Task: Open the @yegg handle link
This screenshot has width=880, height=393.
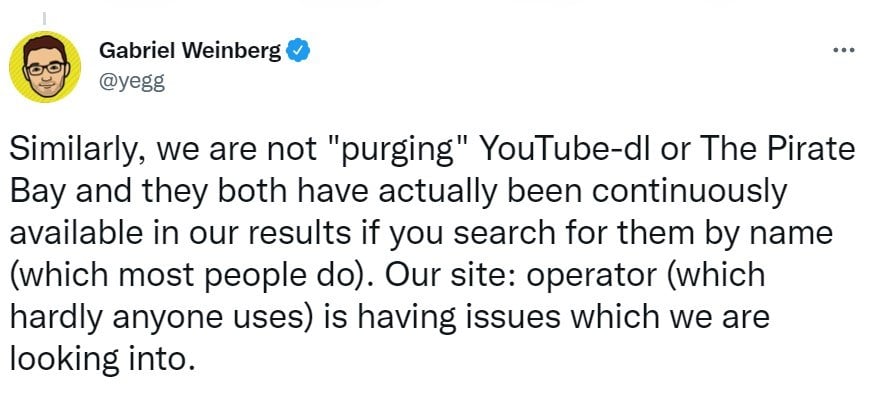Action: pyautogui.click(x=132, y=82)
